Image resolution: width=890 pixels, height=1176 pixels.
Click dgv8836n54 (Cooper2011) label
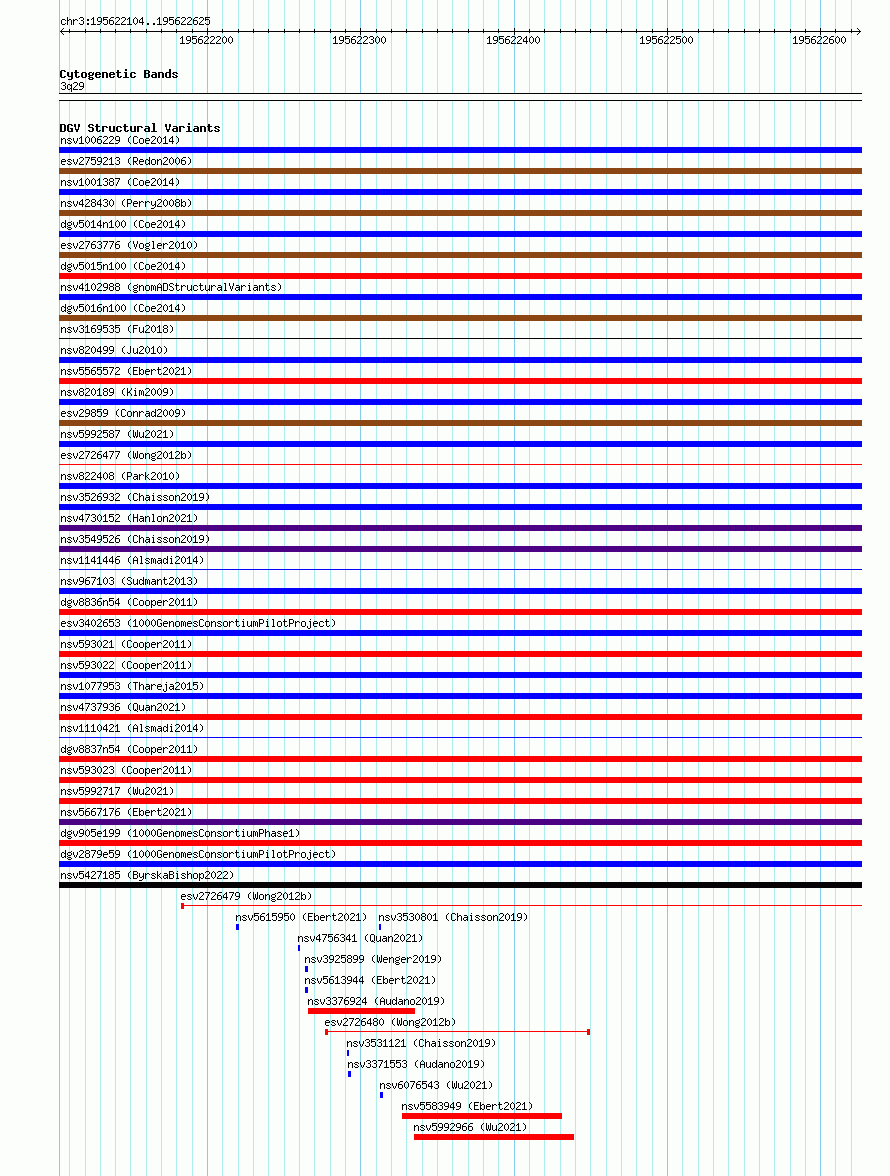tap(129, 602)
